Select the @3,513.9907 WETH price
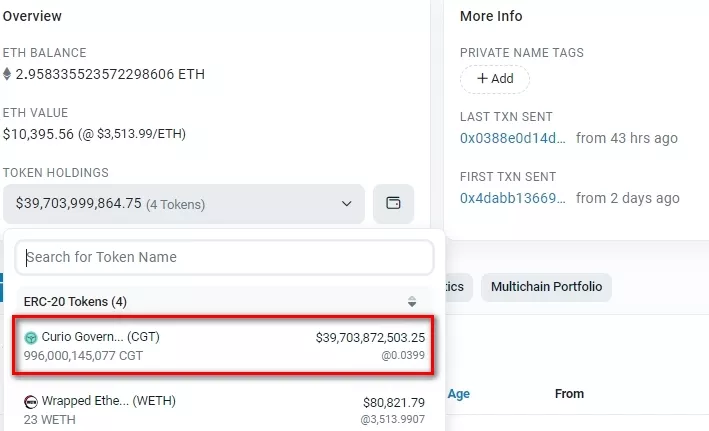Viewport: 709px width, 431px height. (392, 420)
